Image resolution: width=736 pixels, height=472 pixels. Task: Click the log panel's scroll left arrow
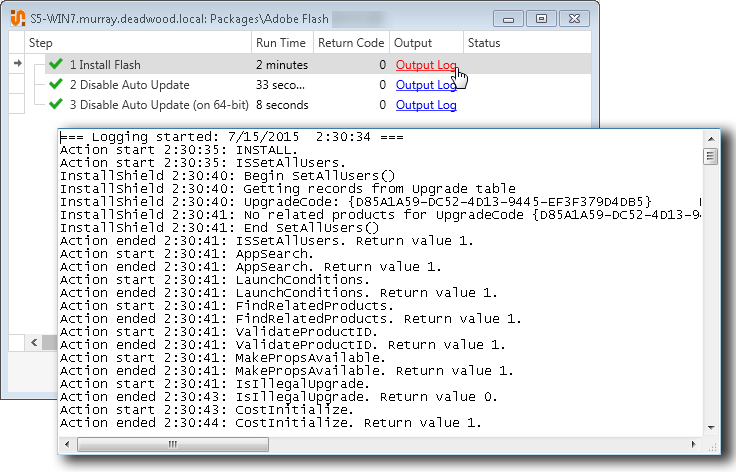[67, 445]
